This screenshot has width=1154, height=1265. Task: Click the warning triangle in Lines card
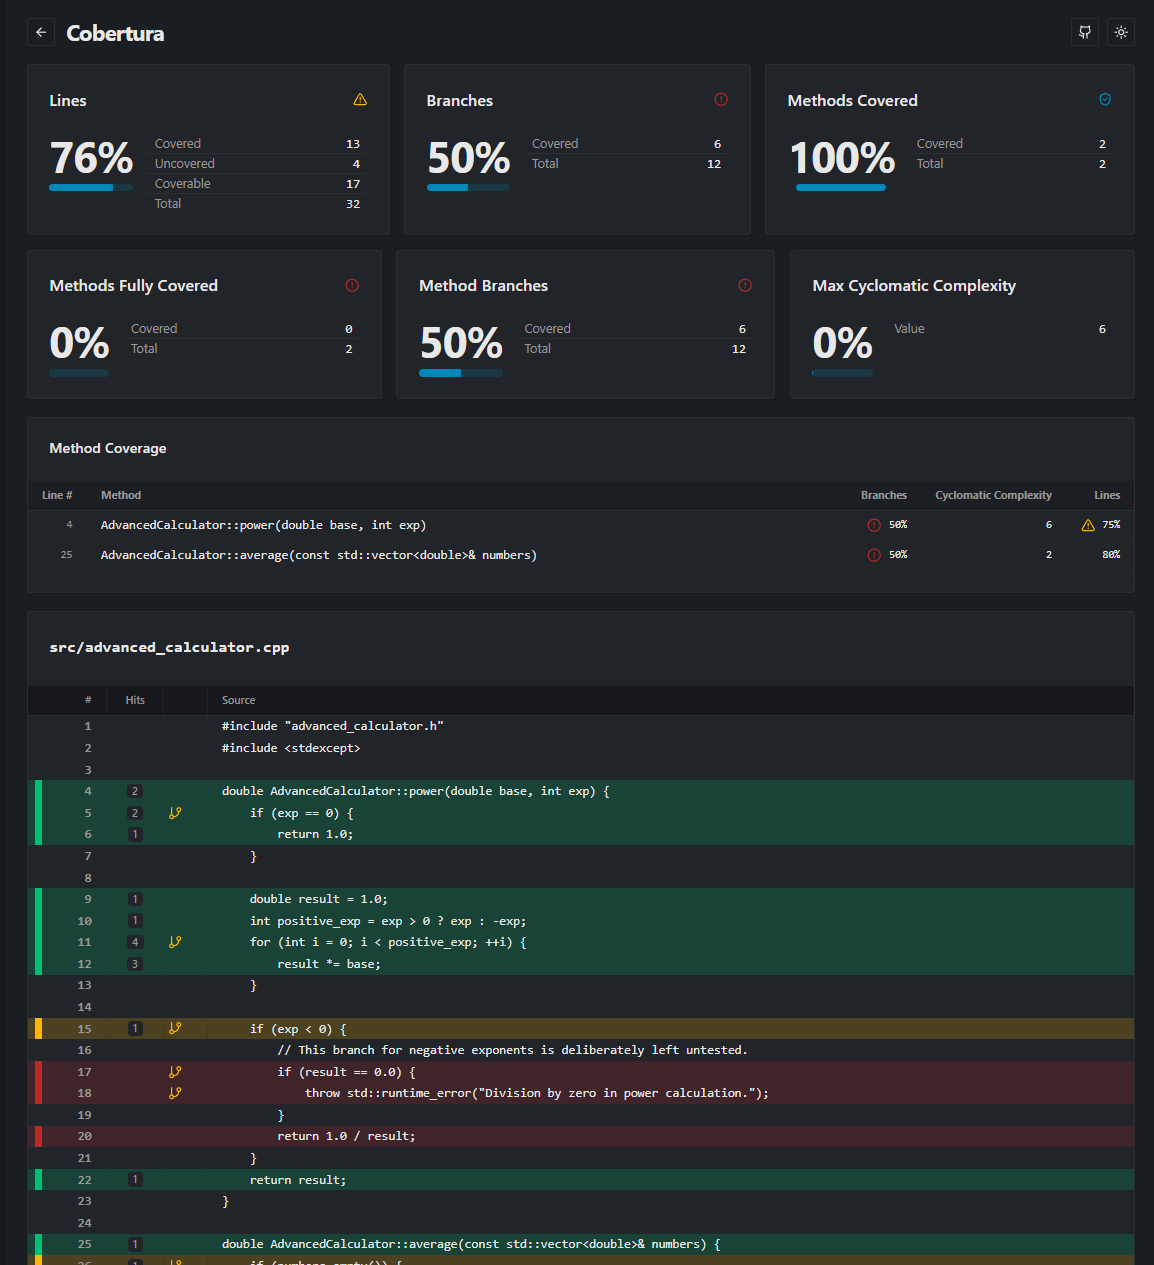pos(360,100)
